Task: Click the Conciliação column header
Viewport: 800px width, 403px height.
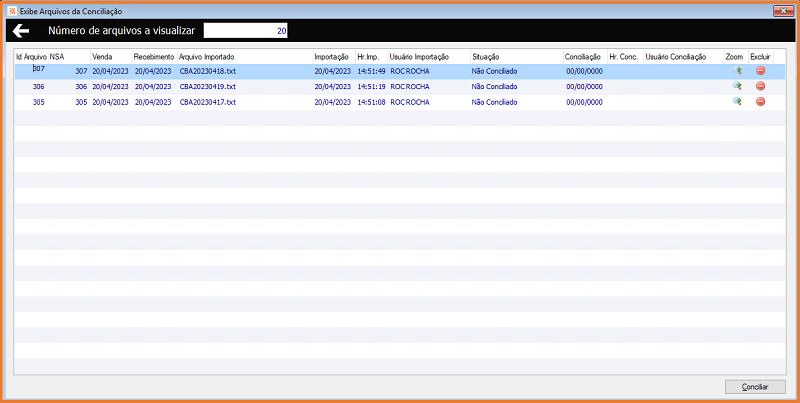Action: point(585,57)
